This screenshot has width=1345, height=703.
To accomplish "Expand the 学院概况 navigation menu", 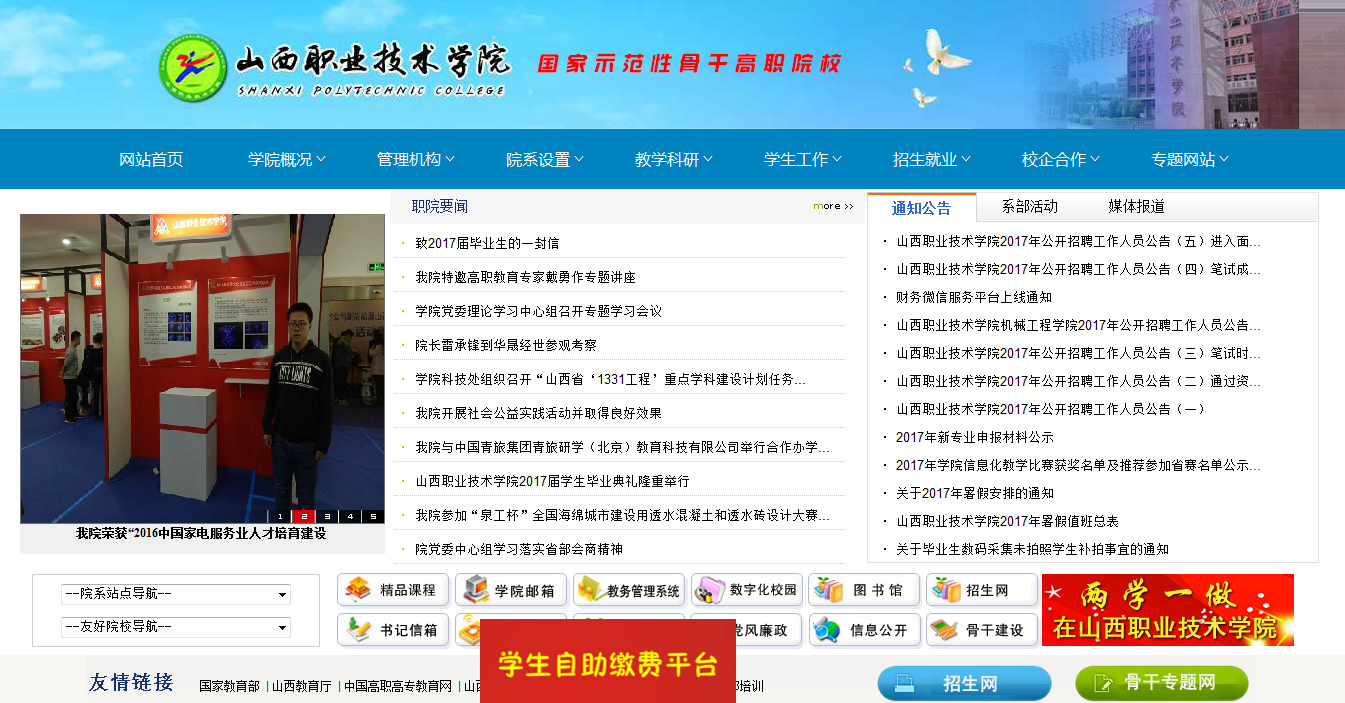I will [286, 159].
